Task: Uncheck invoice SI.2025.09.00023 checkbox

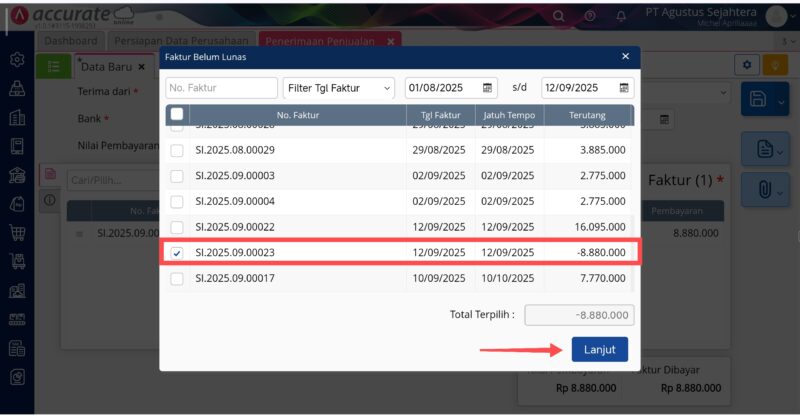Action: 177,253
